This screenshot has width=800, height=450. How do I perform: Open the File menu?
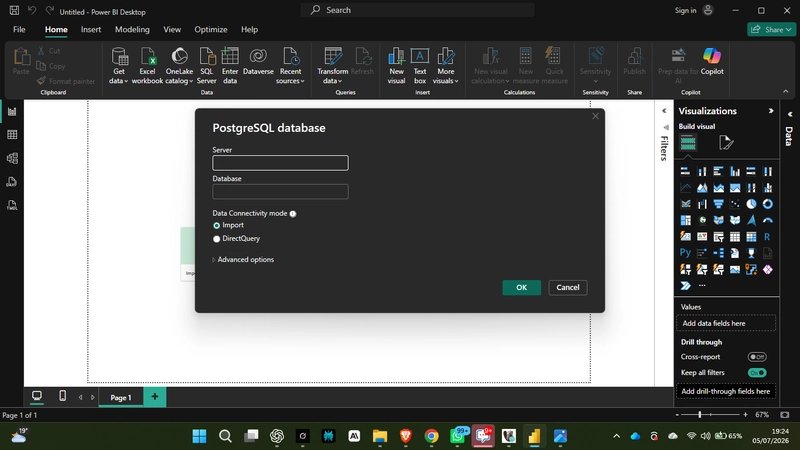(19, 30)
